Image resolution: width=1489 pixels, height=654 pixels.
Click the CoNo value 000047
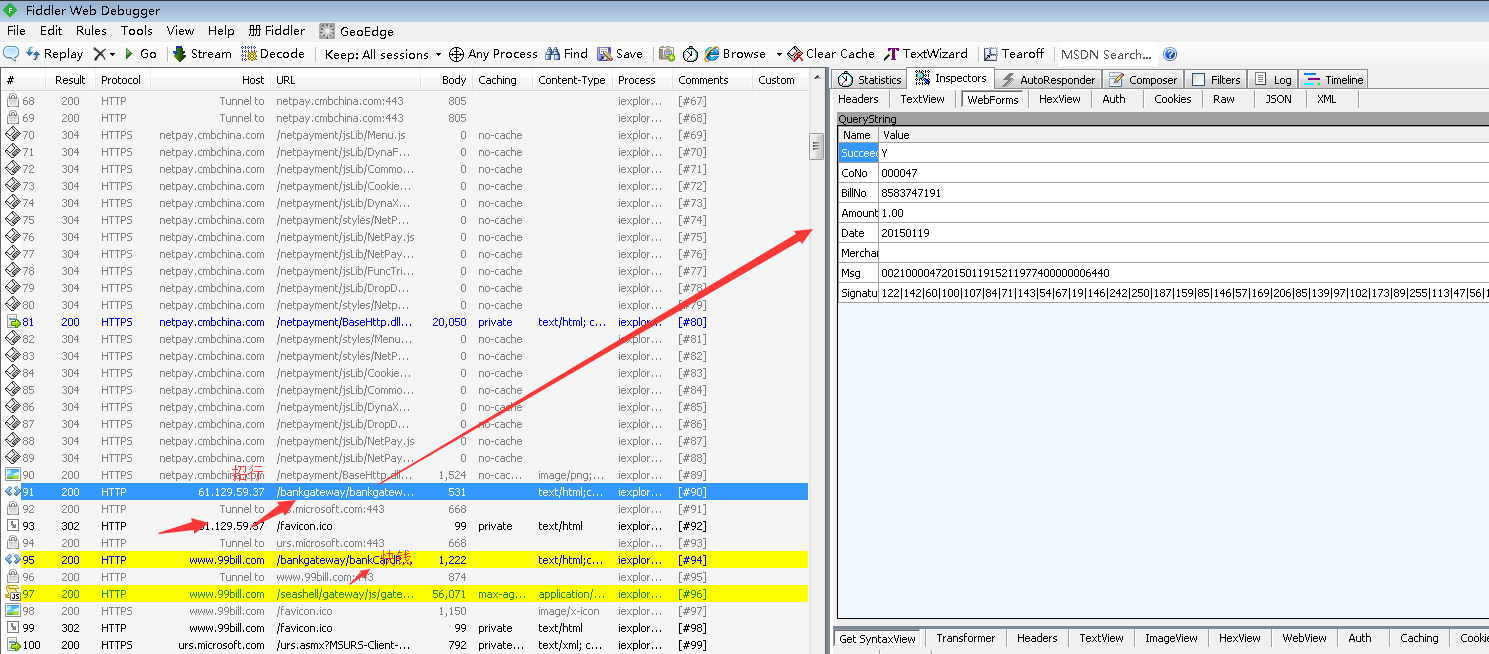pyautogui.click(x=899, y=173)
